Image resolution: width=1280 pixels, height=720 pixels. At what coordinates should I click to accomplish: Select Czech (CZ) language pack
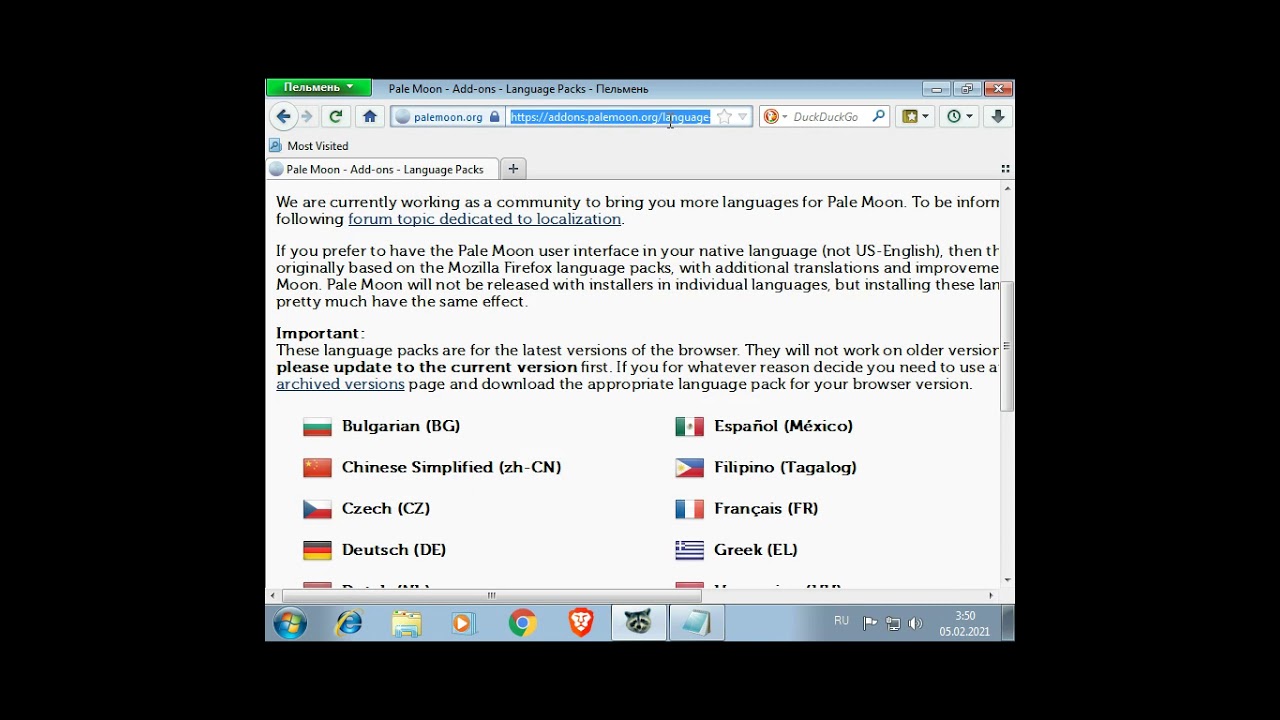[x=386, y=508]
